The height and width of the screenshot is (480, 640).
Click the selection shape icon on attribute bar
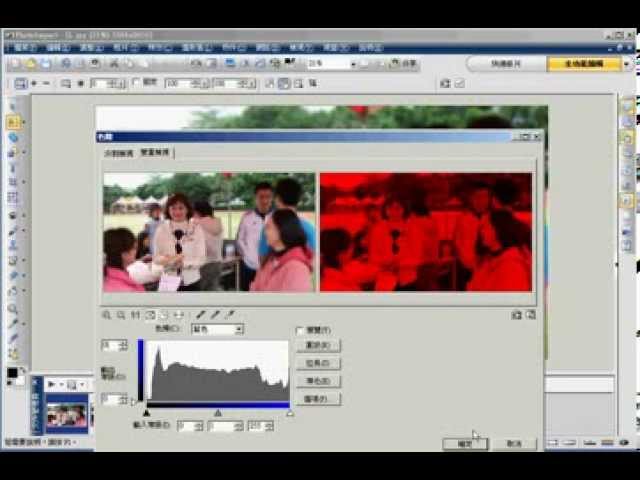pos(20,84)
